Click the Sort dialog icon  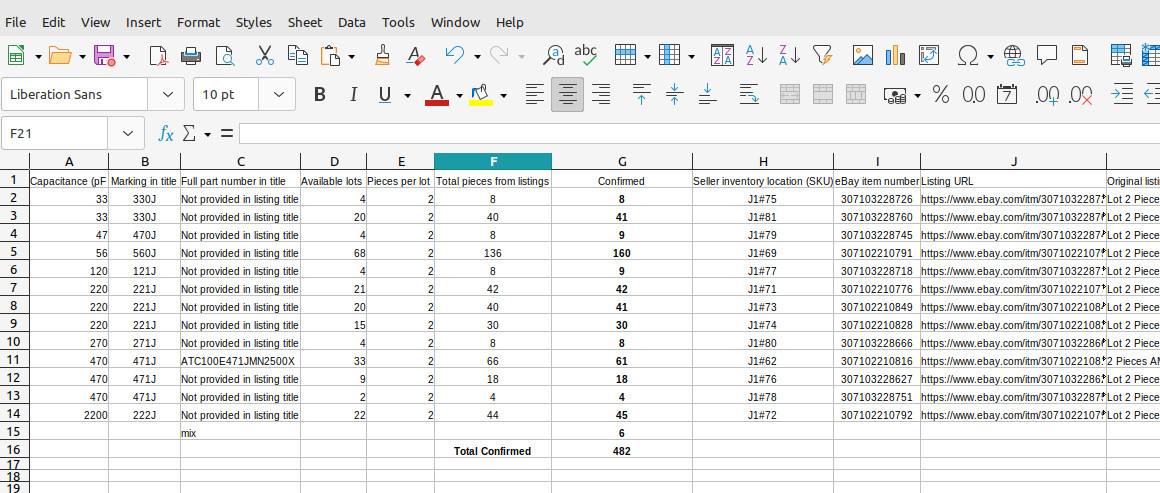[722, 56]
